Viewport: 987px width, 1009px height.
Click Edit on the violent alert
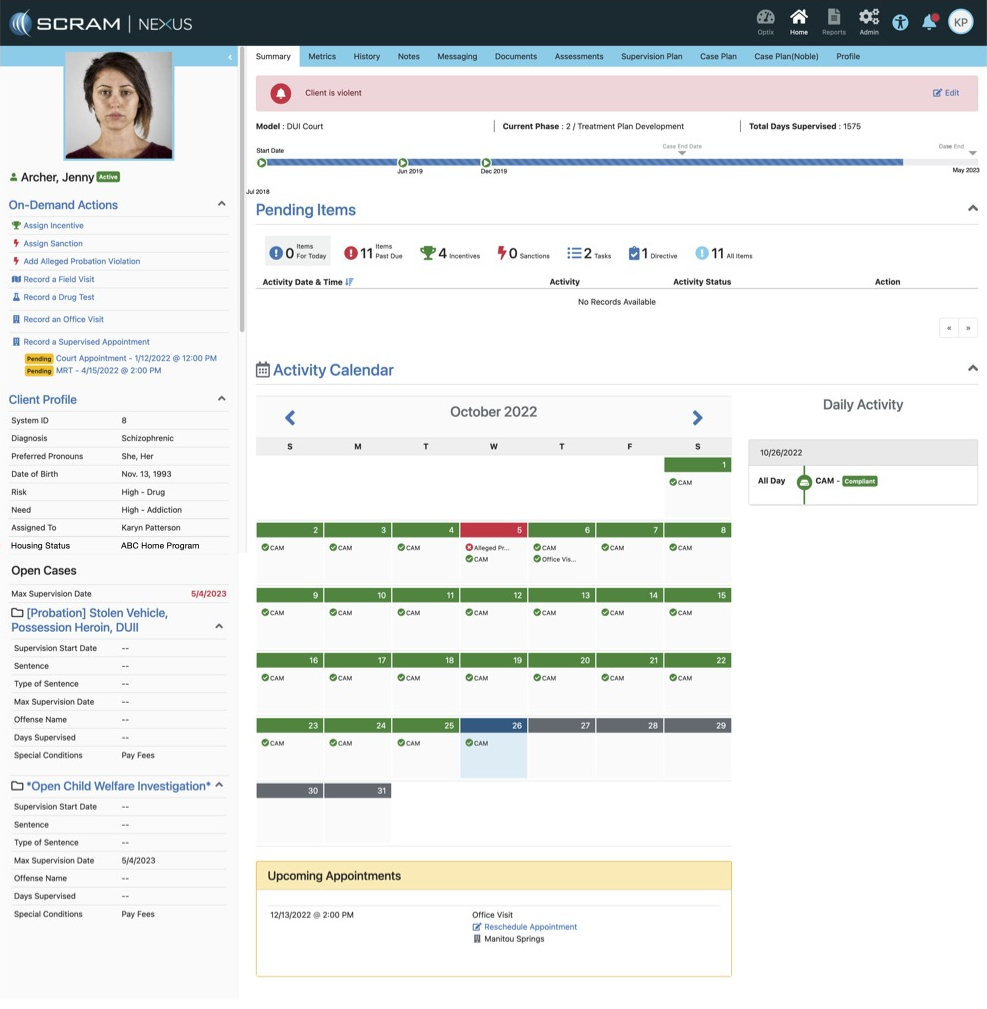pyautogui.click(x=945, y=93)
